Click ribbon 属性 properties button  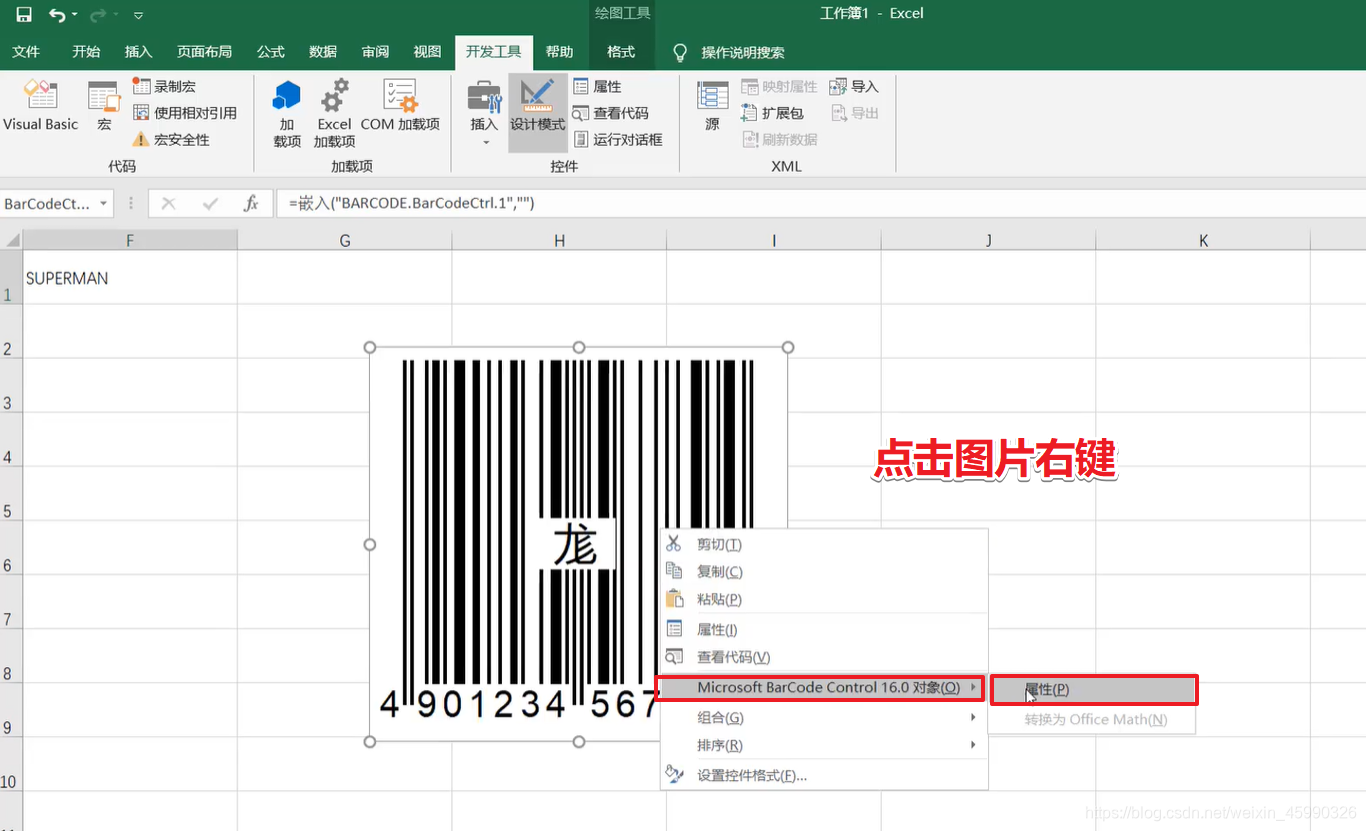pyautogui.click(x=597, y=87)
